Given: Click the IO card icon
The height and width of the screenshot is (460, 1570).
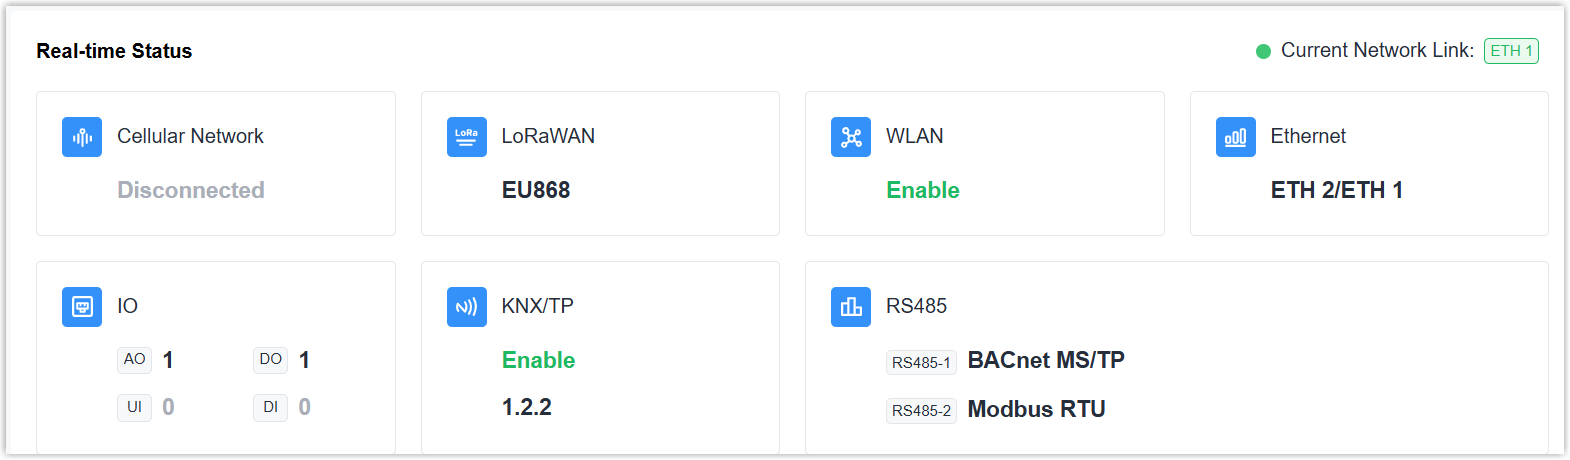Looking at the screenshot, I should pos(82,307).
